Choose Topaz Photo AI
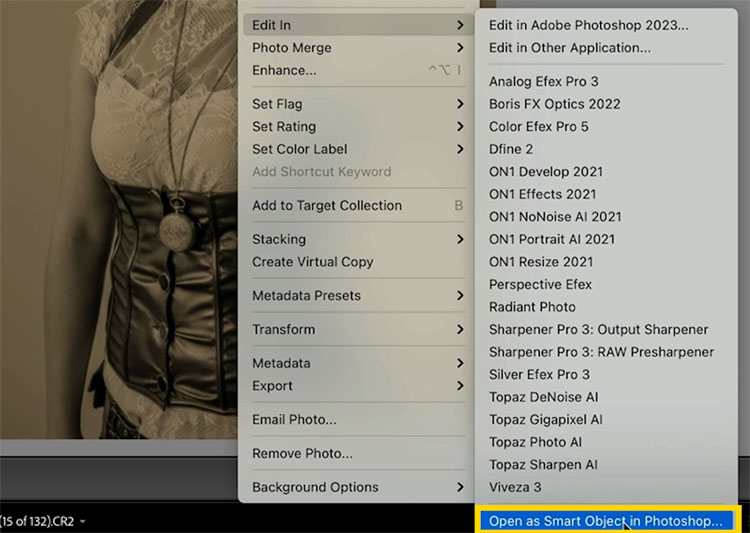 606,442
